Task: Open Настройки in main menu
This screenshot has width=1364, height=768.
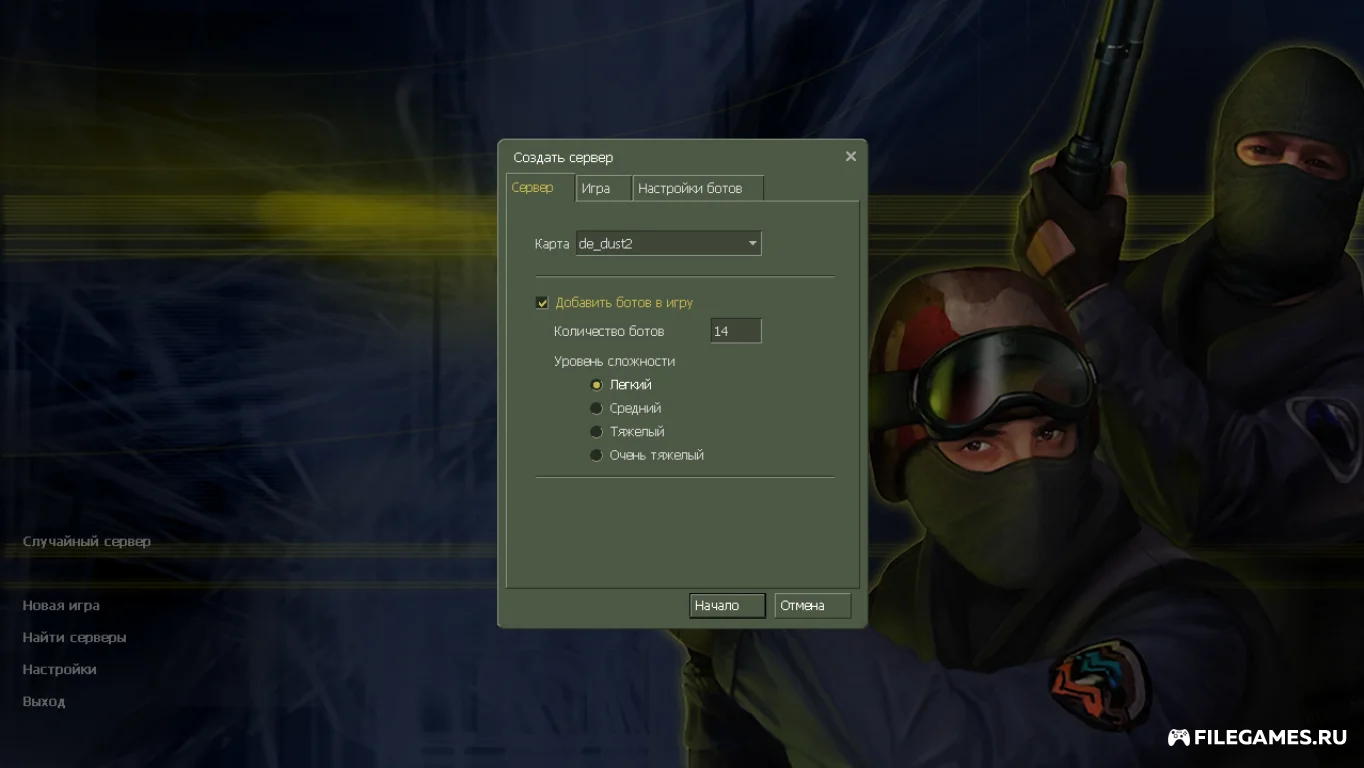Action: click(x=59, y=669)
